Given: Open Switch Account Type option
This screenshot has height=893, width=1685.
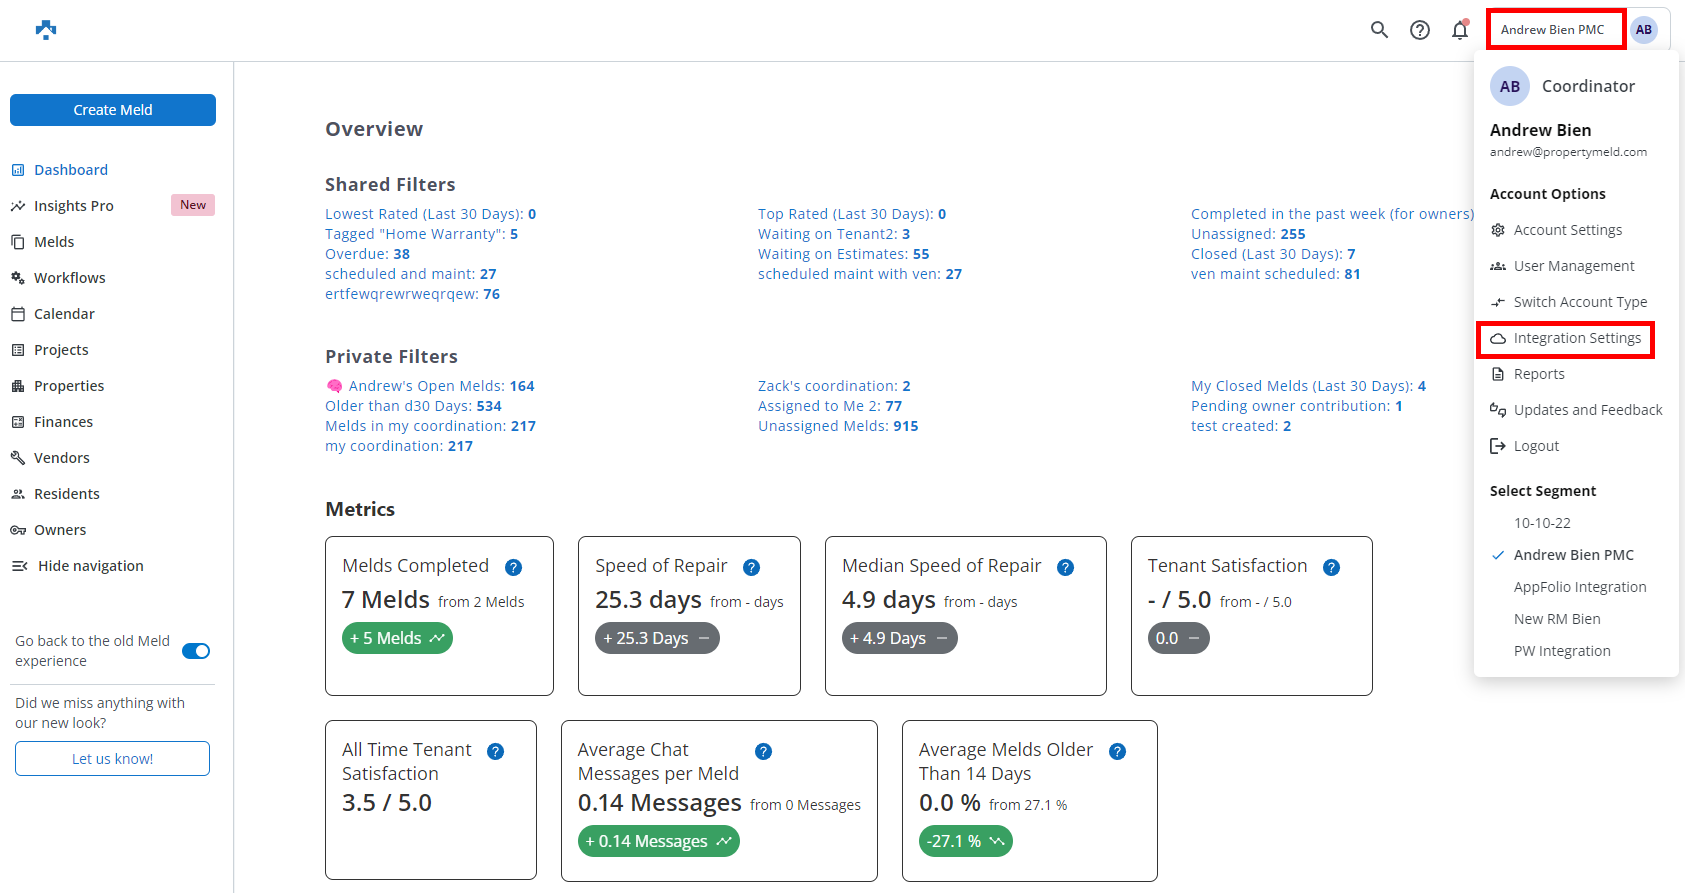Looking at the screenshot, I should [1579, 302].
